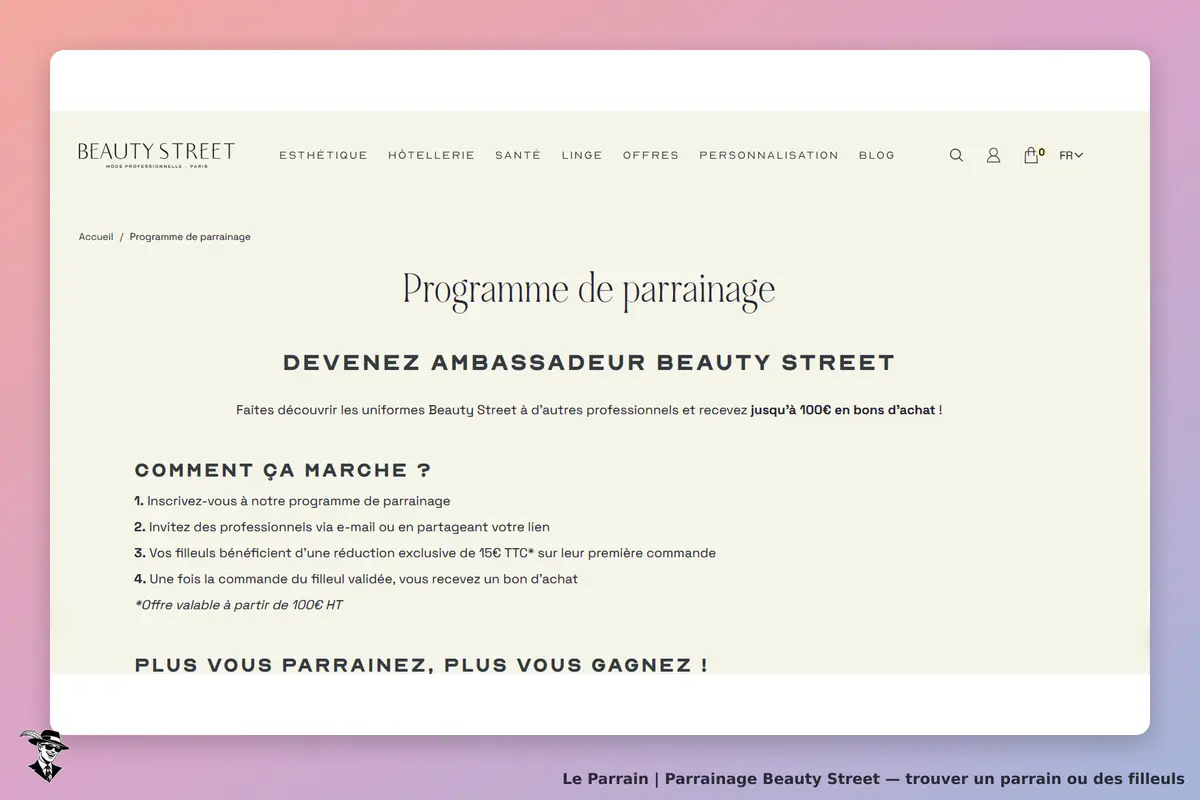Click step 2 'Invitez des professionnels' line

coord(342,527)
